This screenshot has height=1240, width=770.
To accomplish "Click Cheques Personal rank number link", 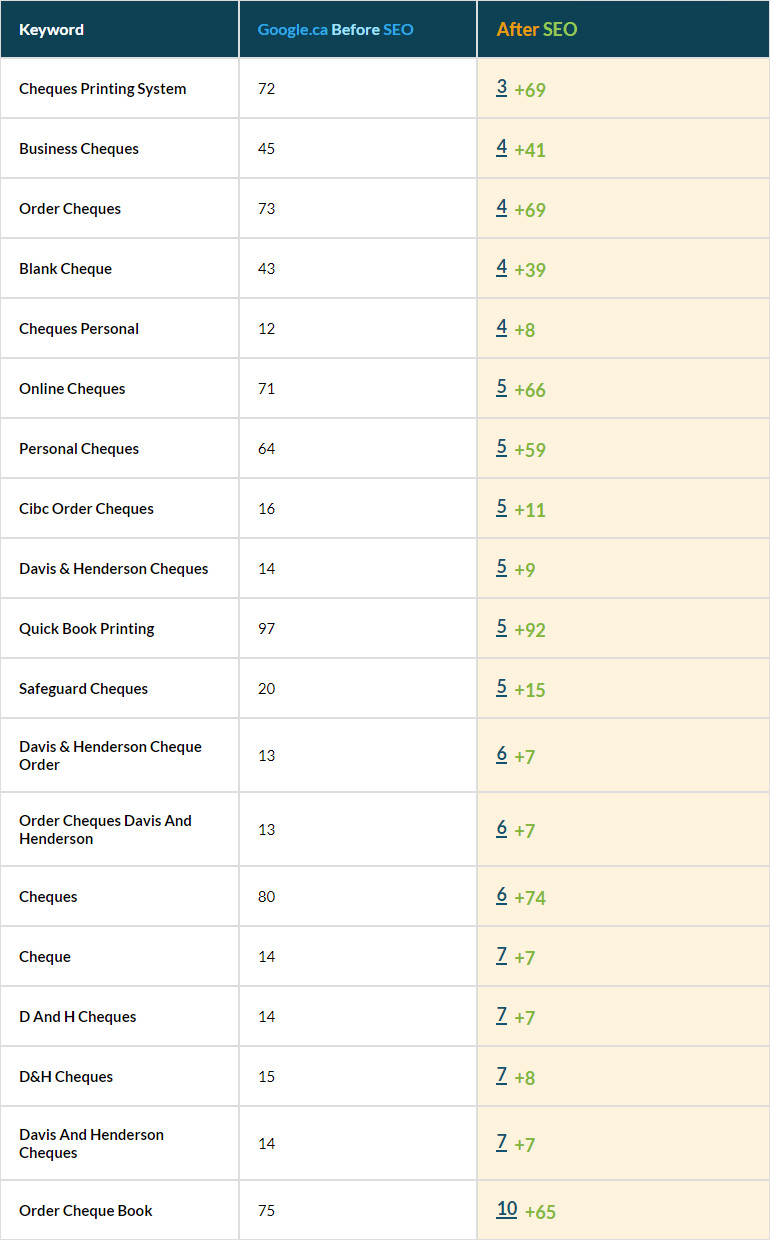I will tap(501, 328).
